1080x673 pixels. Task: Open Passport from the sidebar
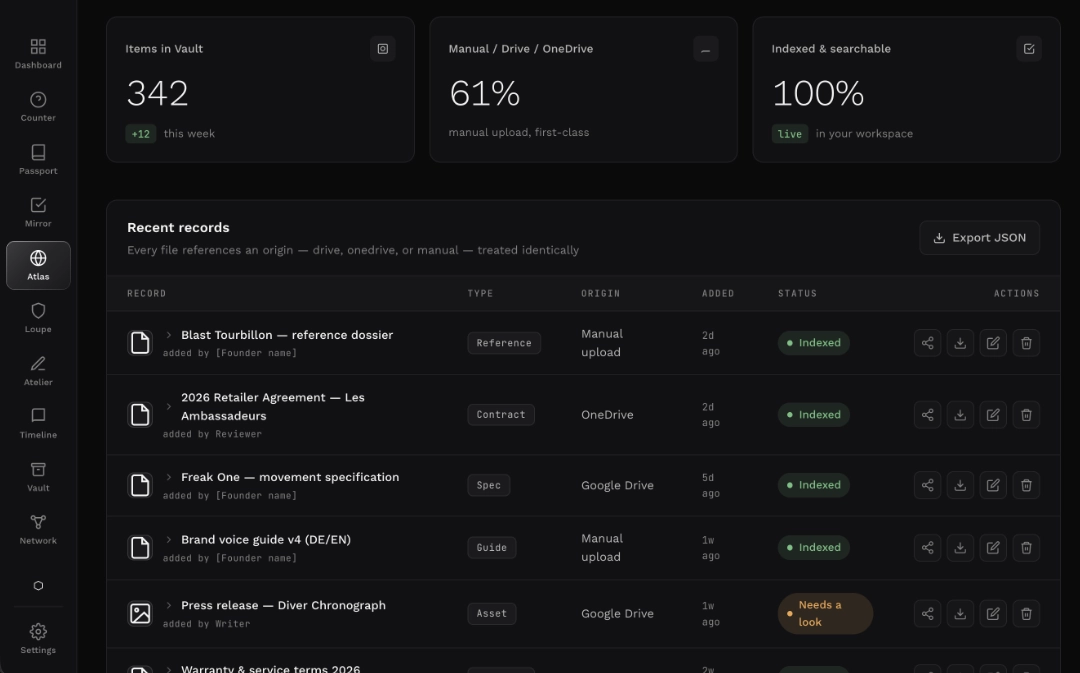pyautogui.click(x=38, y=160)
